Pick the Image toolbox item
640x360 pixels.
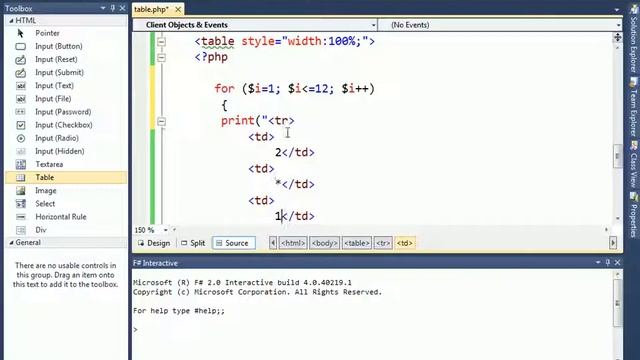click(x=66, y=191)
